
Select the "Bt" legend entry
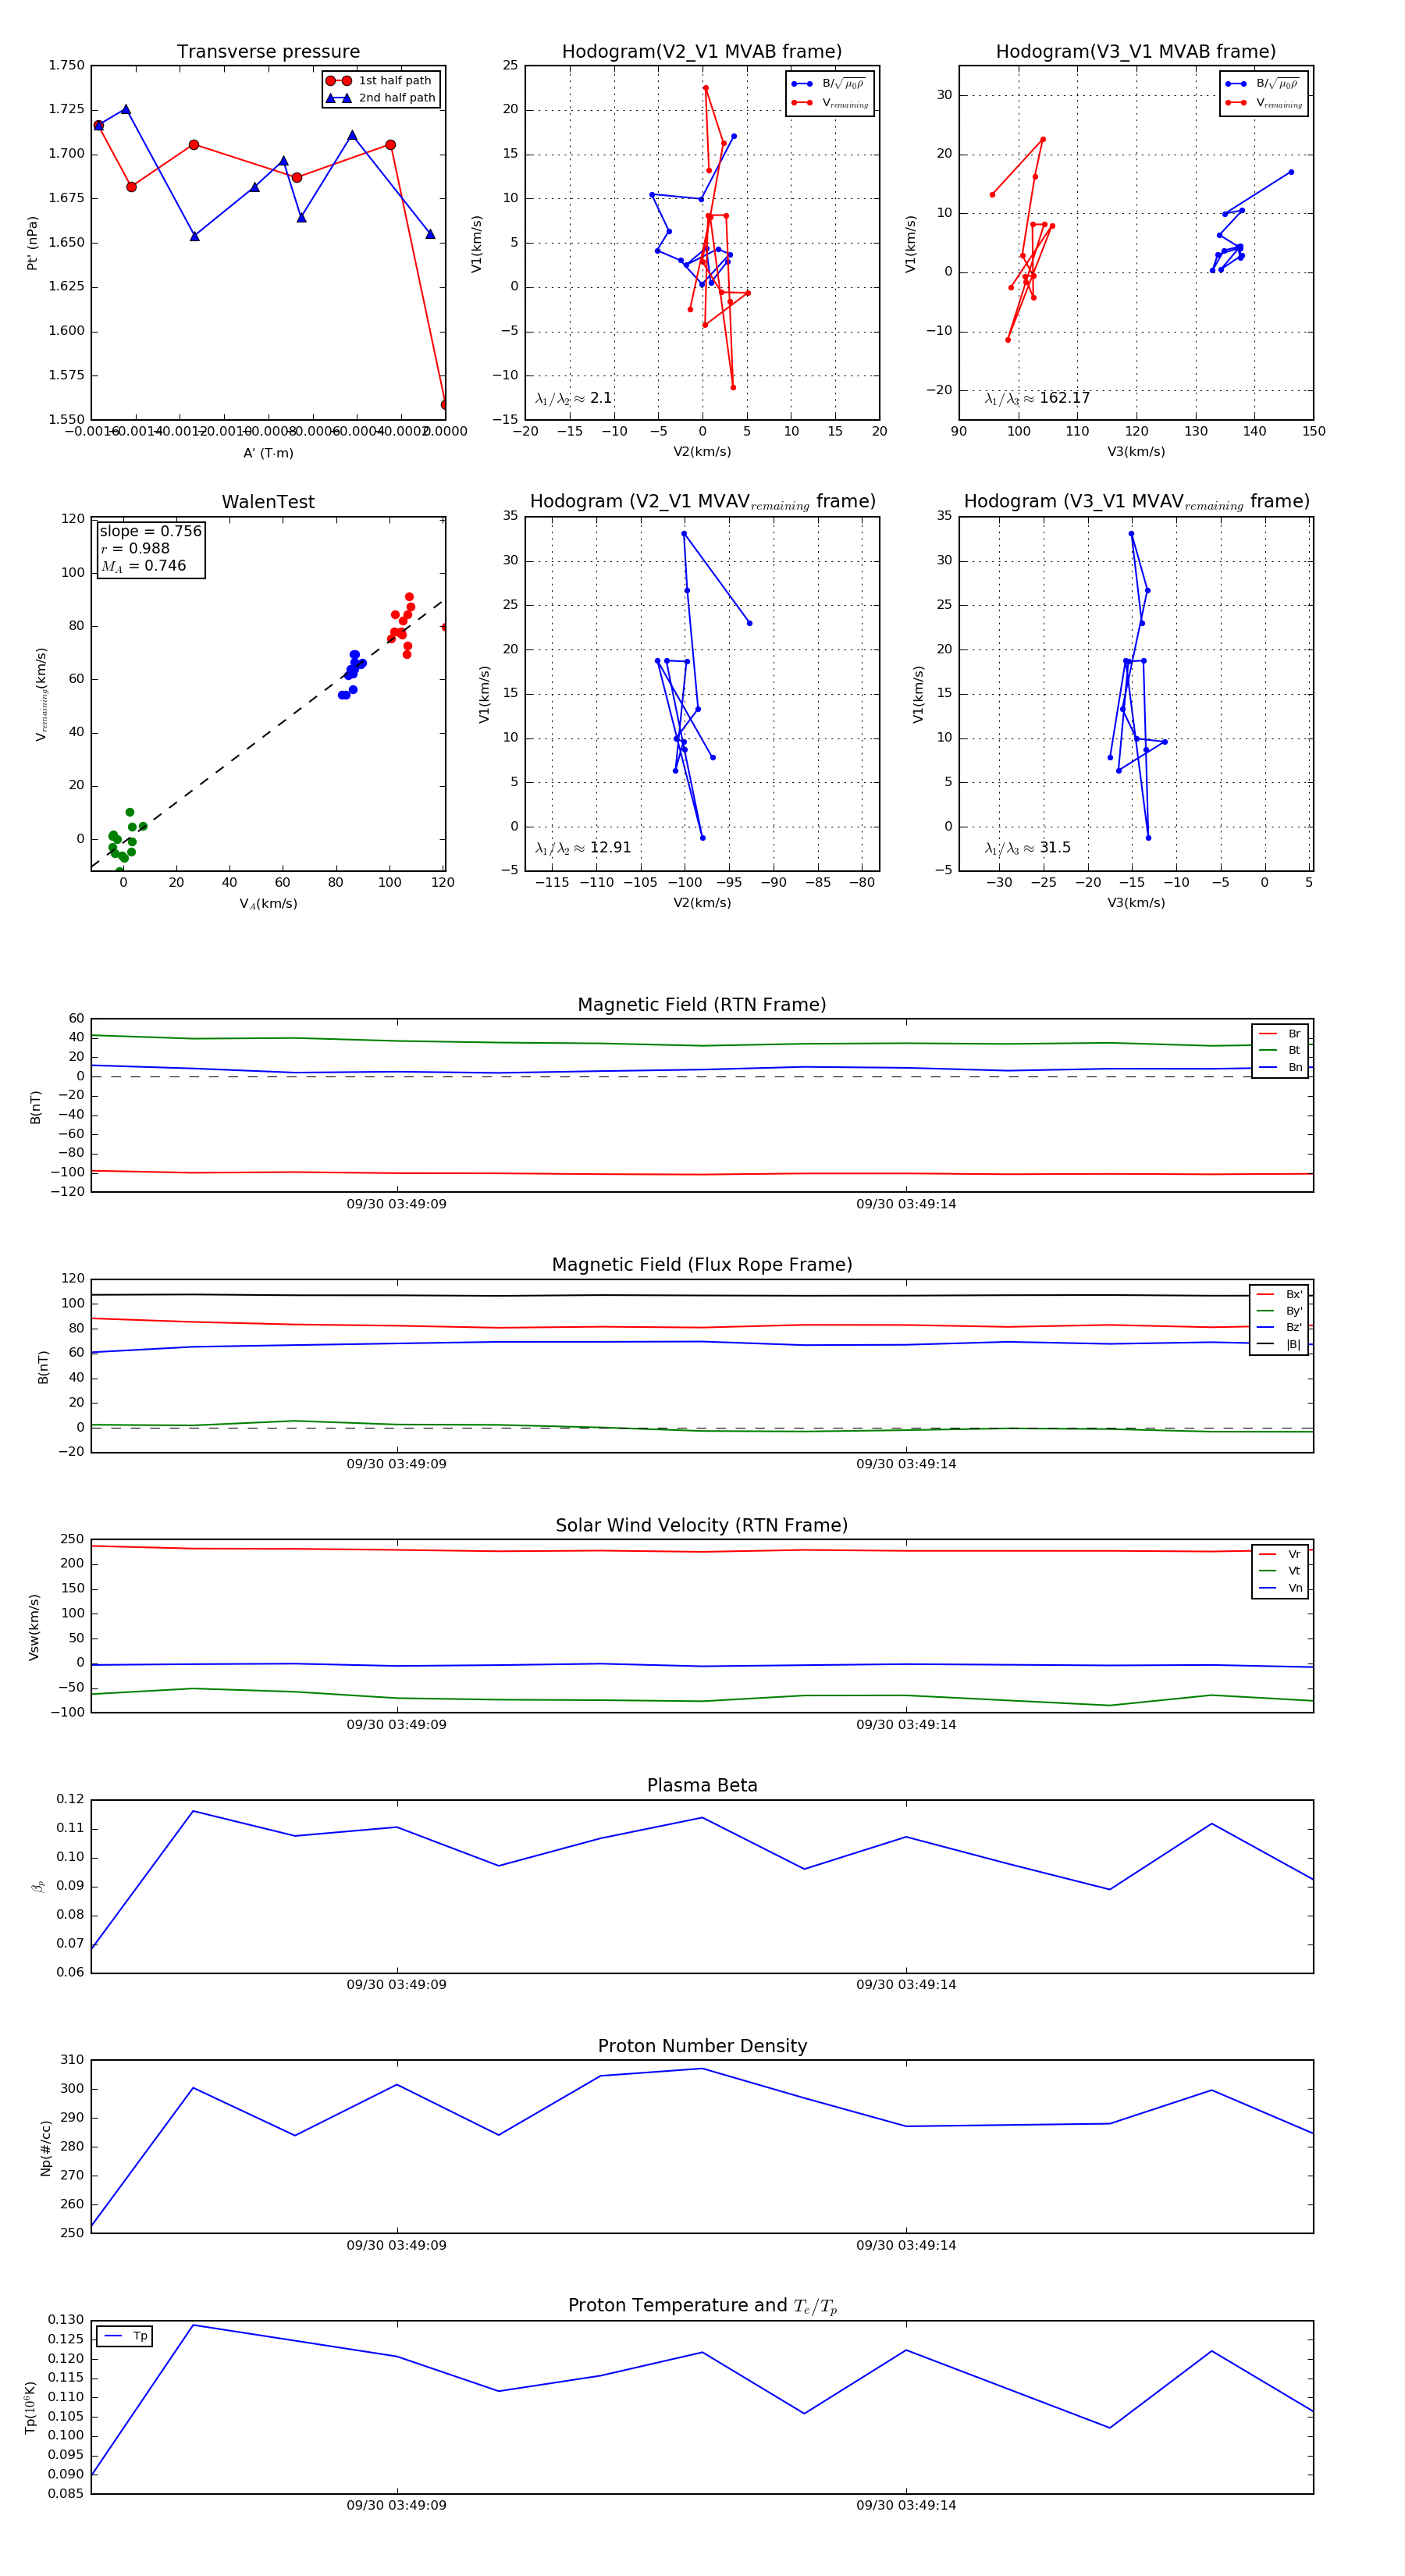point(1281,1050)
